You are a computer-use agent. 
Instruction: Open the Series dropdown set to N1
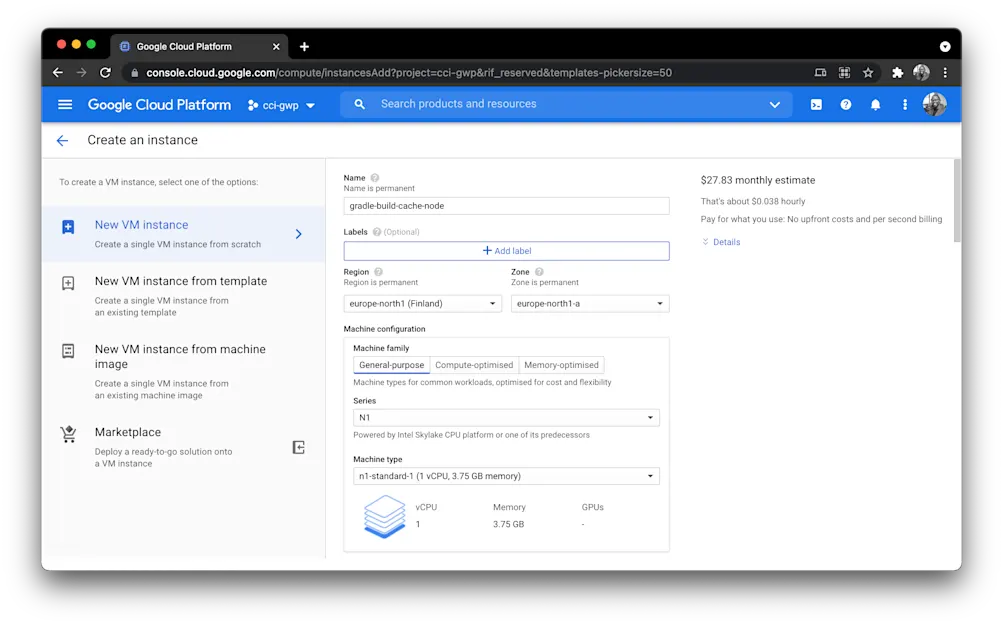pos(505,417)
